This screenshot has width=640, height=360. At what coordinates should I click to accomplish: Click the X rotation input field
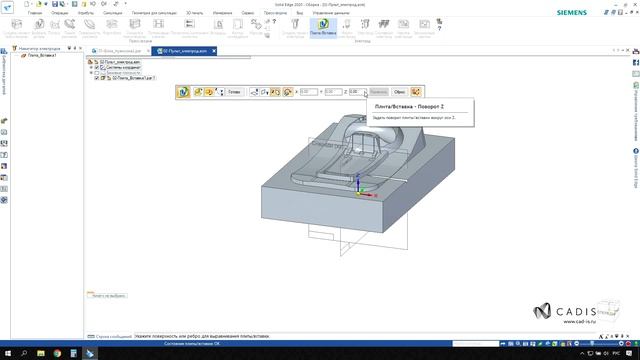click(x=309, y=92)
